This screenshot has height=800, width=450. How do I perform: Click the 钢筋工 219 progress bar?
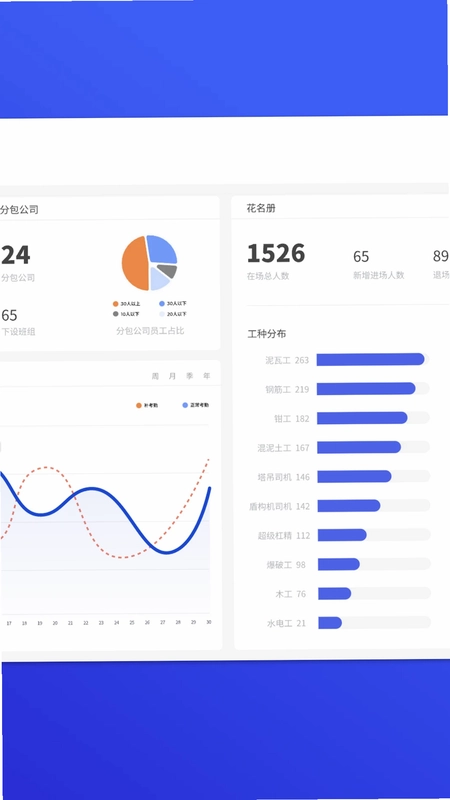point(372,389)
